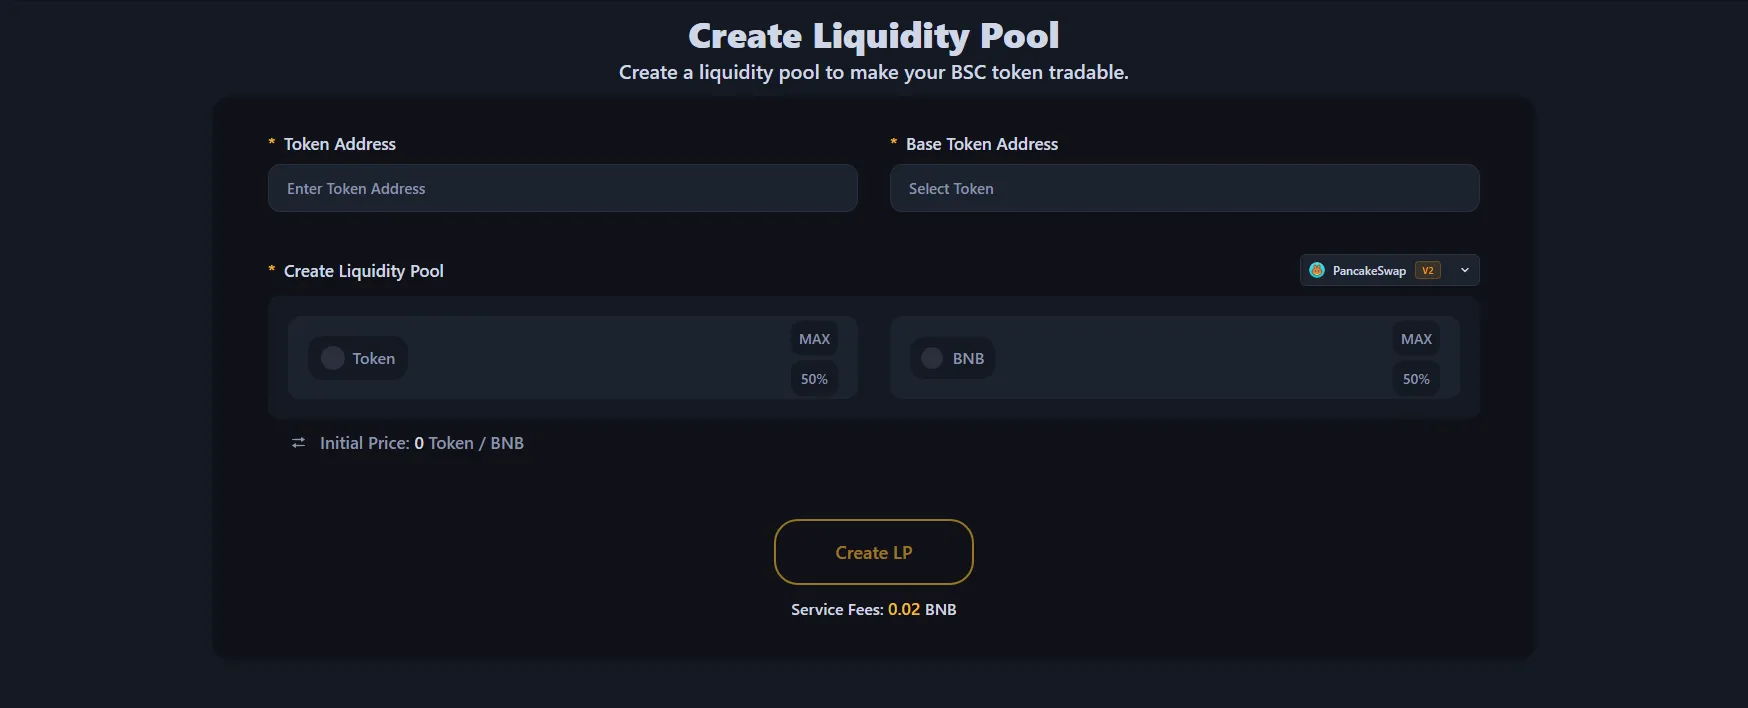Click the chevron on the PancakeSwap selector
Image resolution: width=1748 pixels, height=708 pixels.
[1463, 270]
